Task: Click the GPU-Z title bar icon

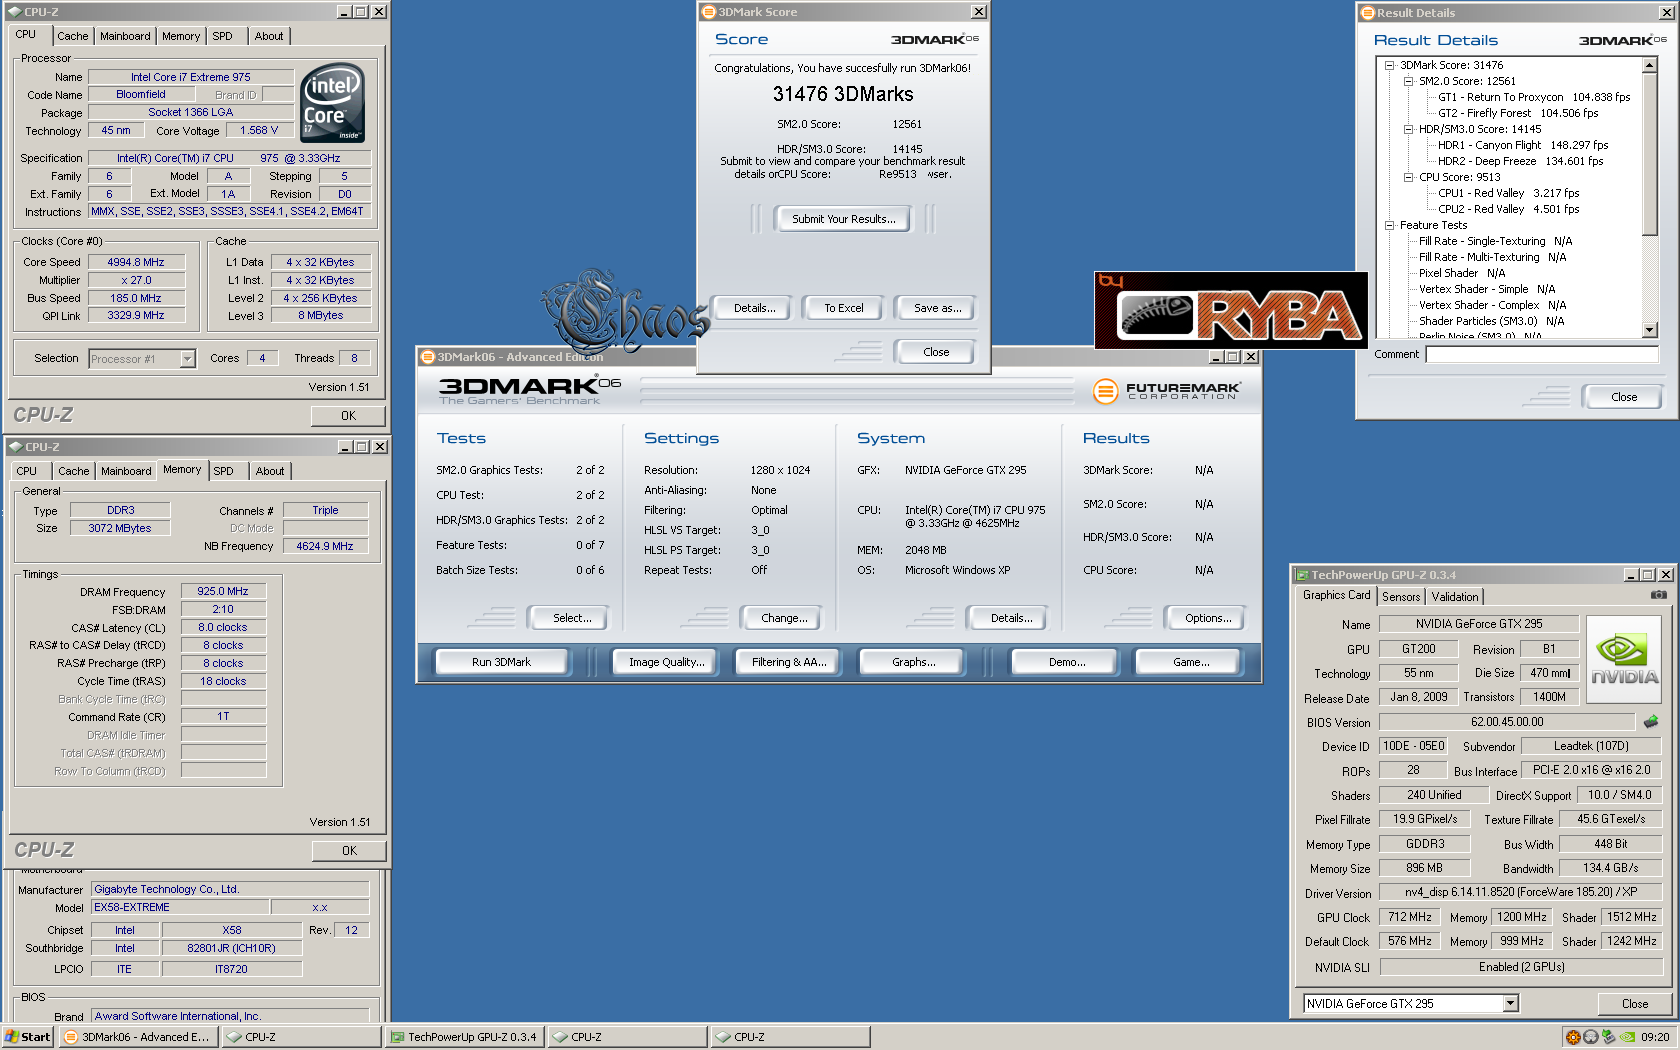Action: point(1302,575)
